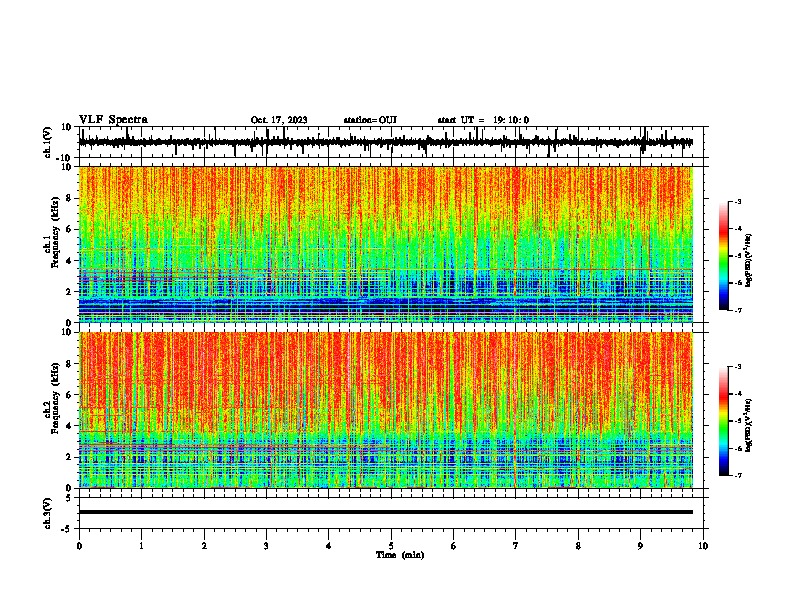Click the "Time (min)" axis label
The image size is (792, 612).
click(400, 555)
